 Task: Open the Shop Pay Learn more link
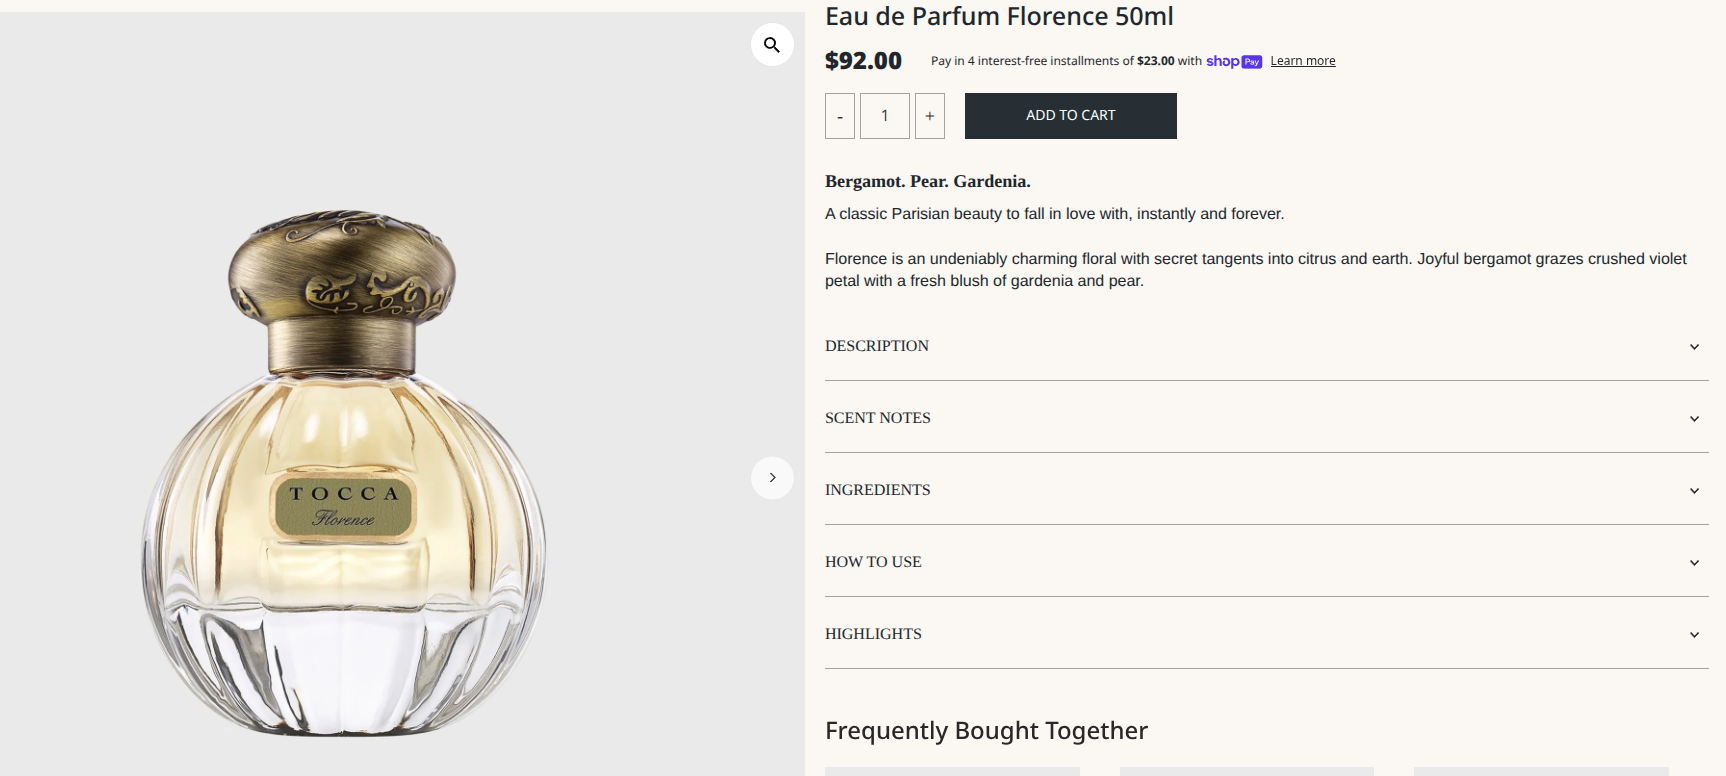[x=1302, y=61]
